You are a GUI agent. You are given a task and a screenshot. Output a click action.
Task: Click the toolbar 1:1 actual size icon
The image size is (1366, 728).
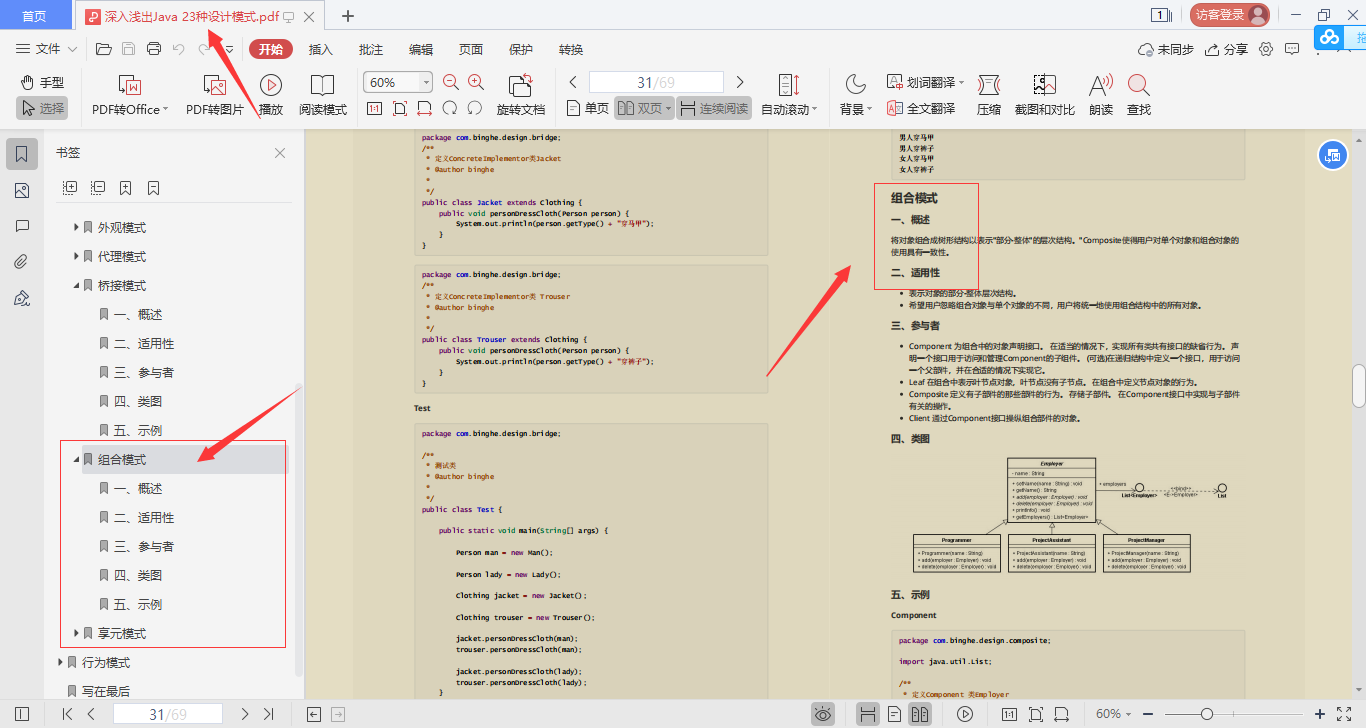[x=374, y=108]
